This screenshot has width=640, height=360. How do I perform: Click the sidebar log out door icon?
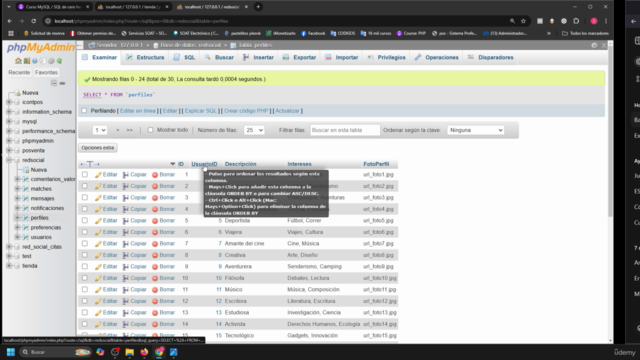tap(27, 61)
